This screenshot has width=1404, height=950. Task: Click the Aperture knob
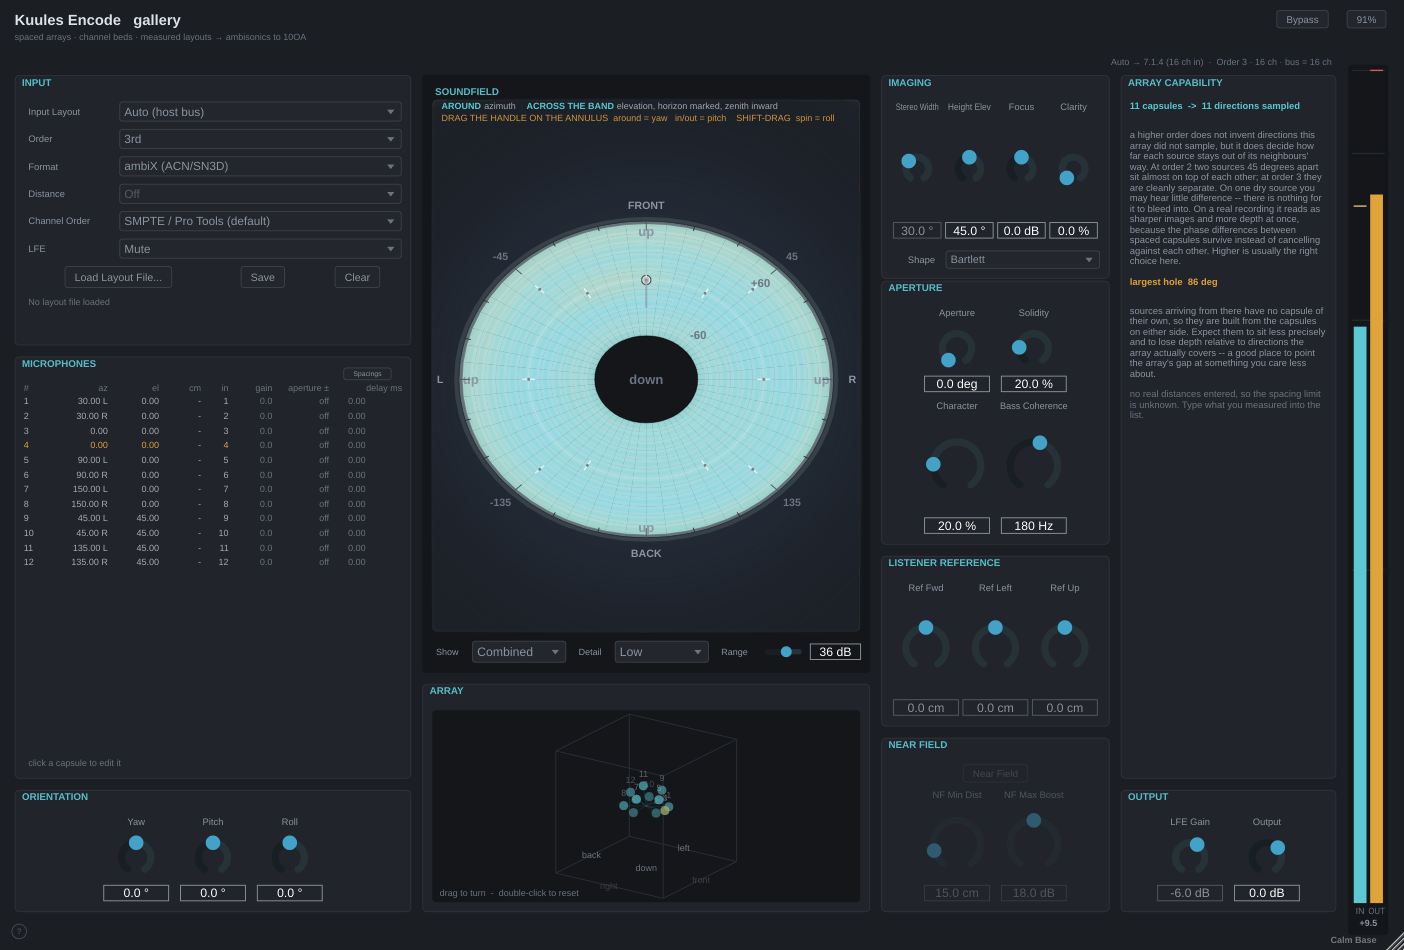pos(957,349)
